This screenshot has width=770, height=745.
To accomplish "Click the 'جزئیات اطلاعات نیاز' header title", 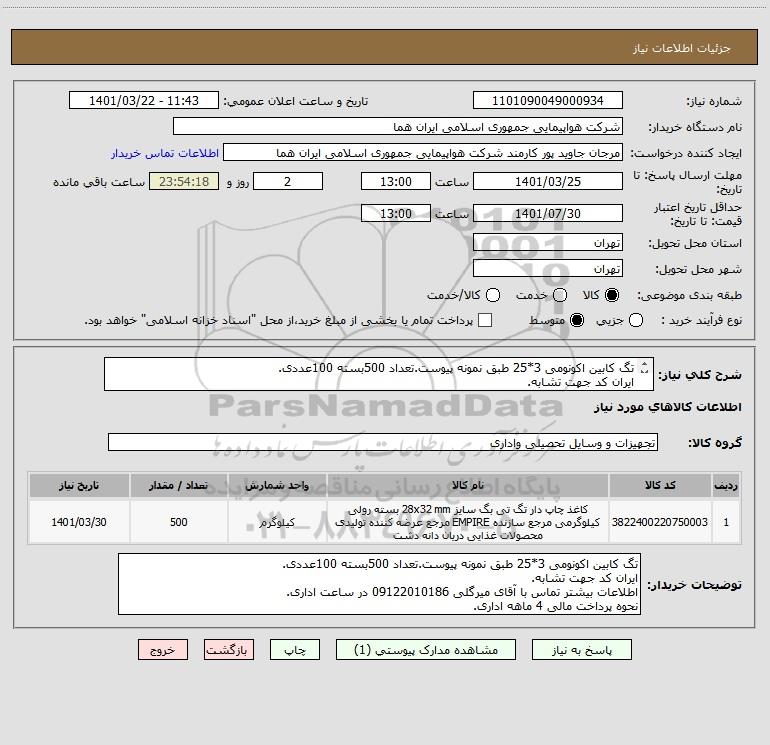I will tap(682, 48).
